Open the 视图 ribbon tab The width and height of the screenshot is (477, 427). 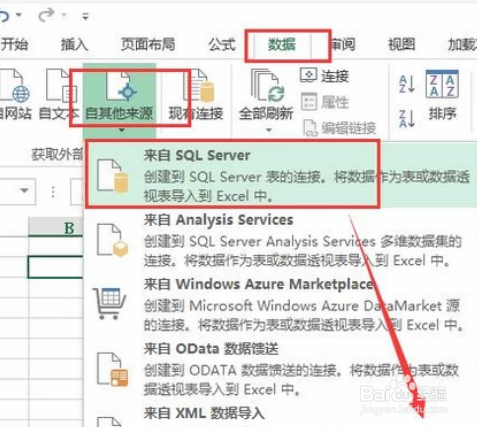(x=402, y=45)
